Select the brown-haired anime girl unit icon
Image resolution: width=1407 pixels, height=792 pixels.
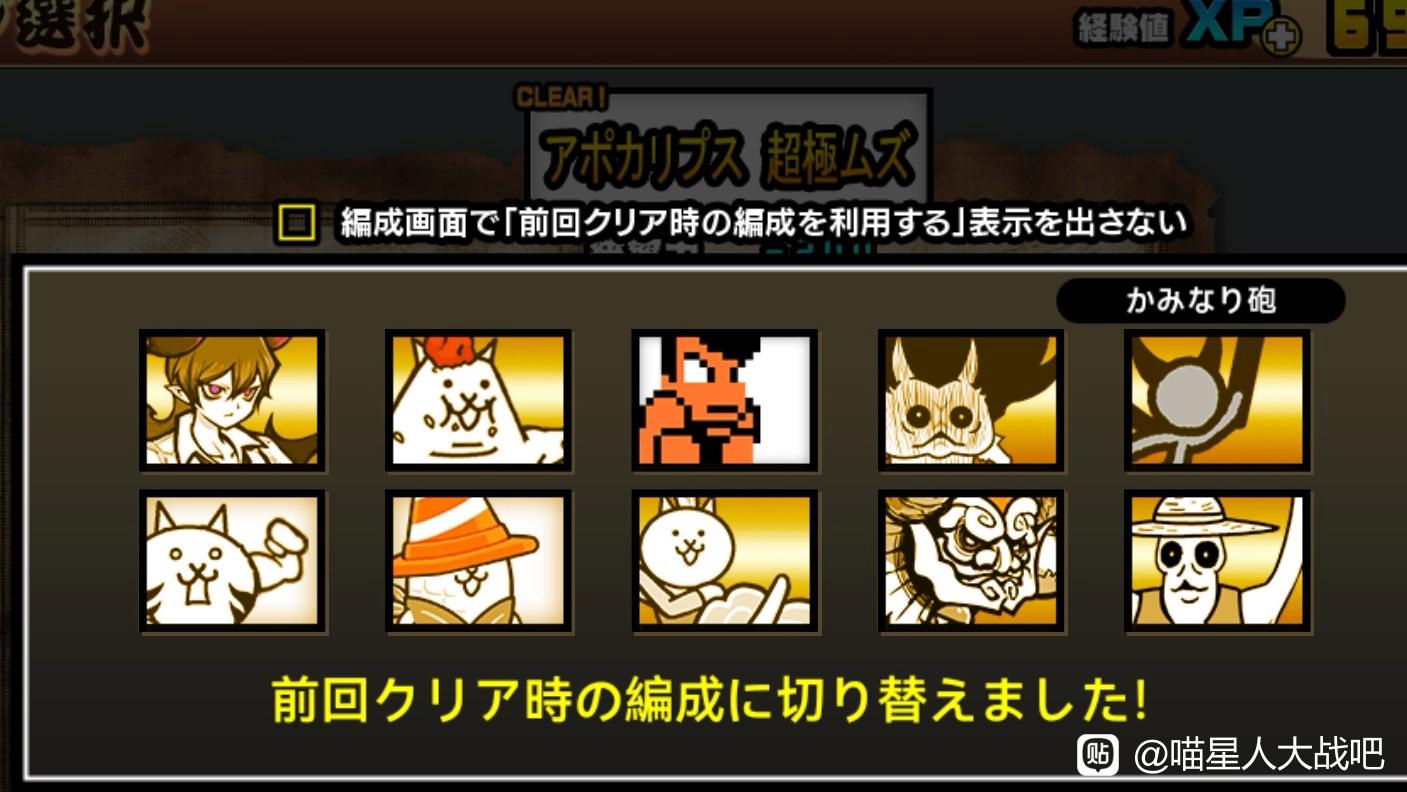pos(232,401)
